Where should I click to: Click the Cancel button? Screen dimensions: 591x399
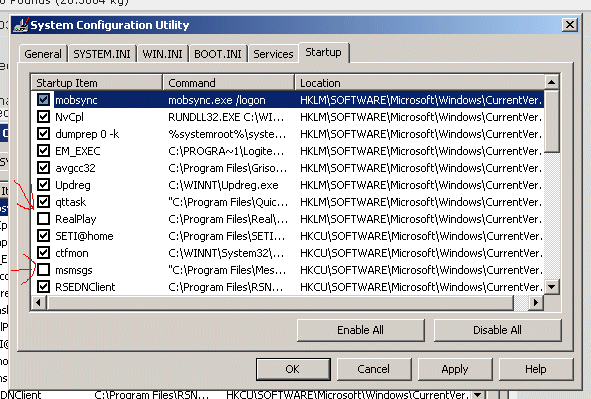click(374, 369)
